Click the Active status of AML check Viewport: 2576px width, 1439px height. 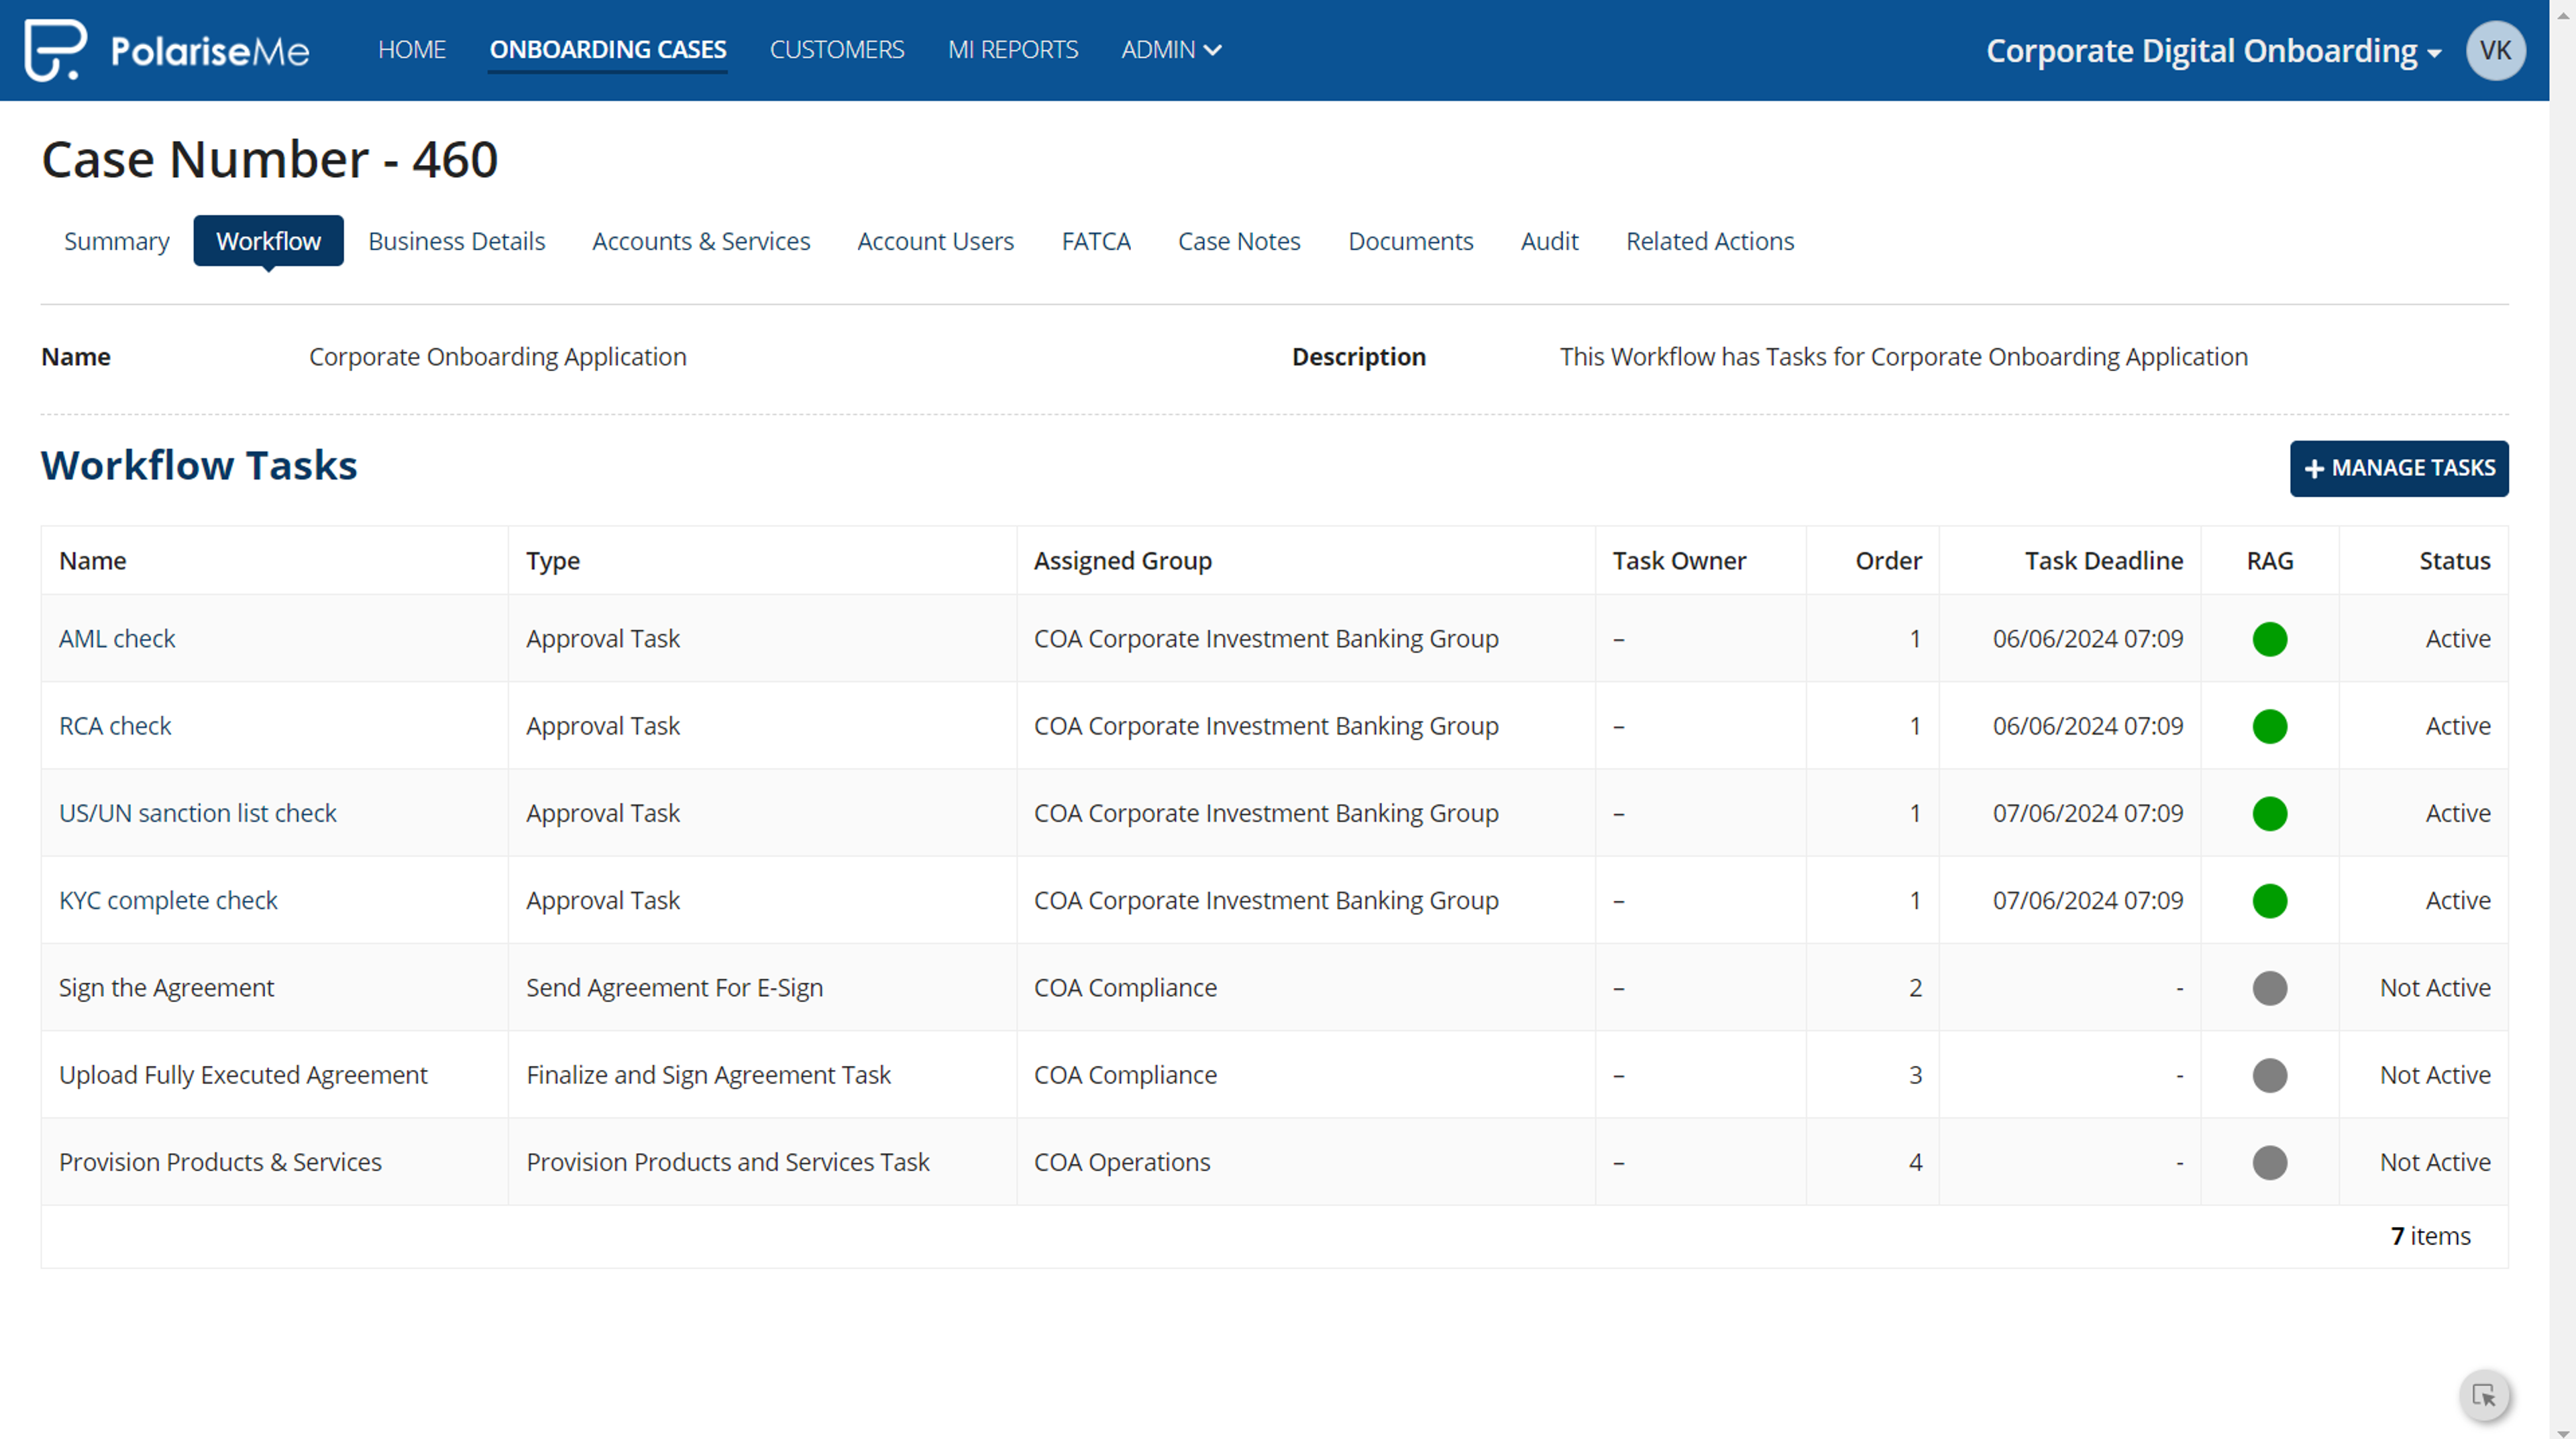(x=2457, y=638)
